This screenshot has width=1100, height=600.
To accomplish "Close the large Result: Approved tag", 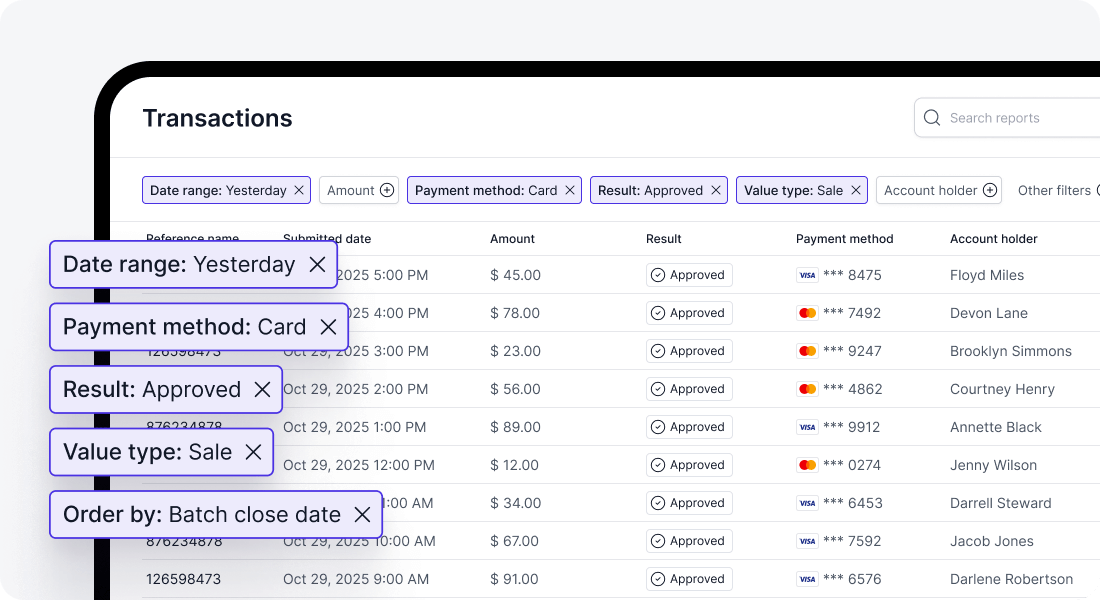I will click(x=262, y=389).
